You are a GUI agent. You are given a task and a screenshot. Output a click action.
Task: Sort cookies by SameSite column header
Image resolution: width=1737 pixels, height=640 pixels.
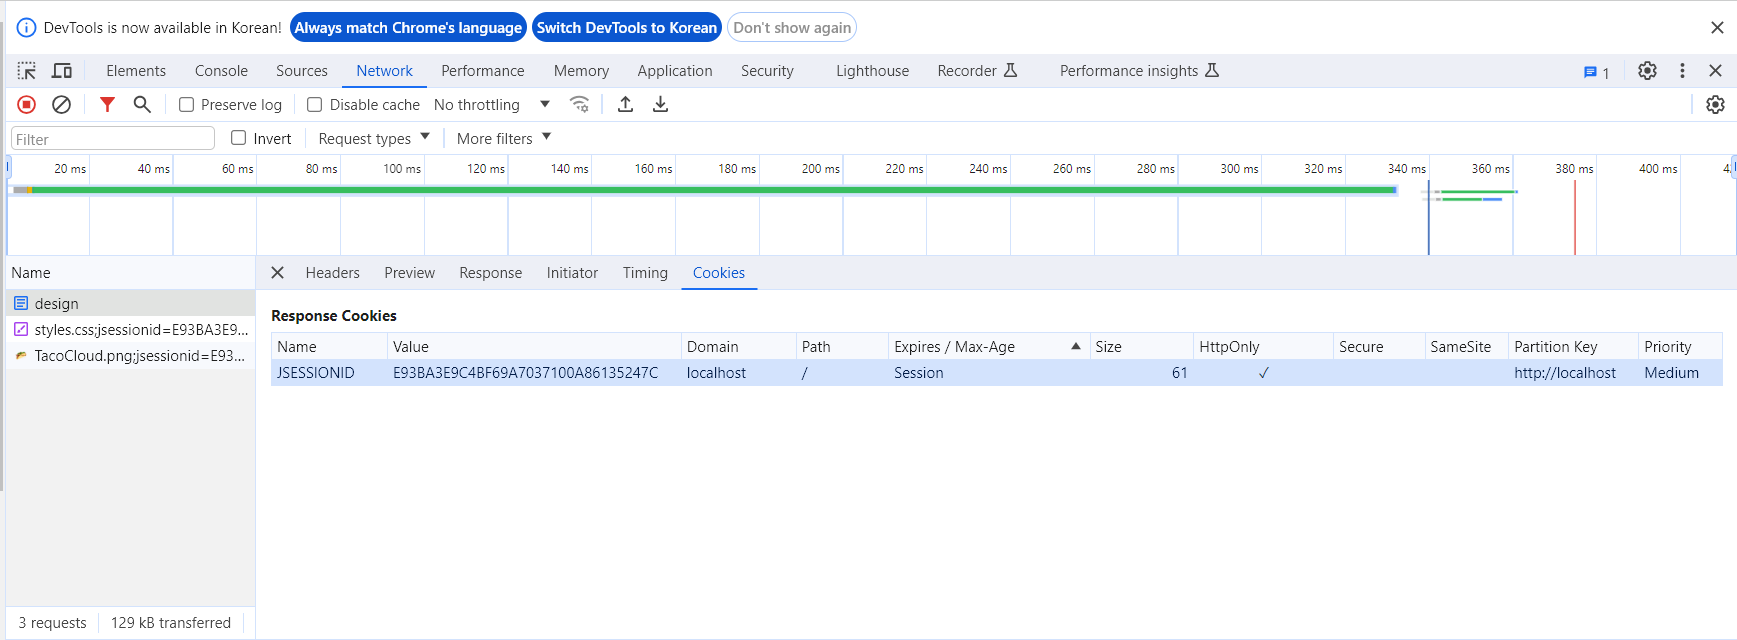pos(1466,346)
